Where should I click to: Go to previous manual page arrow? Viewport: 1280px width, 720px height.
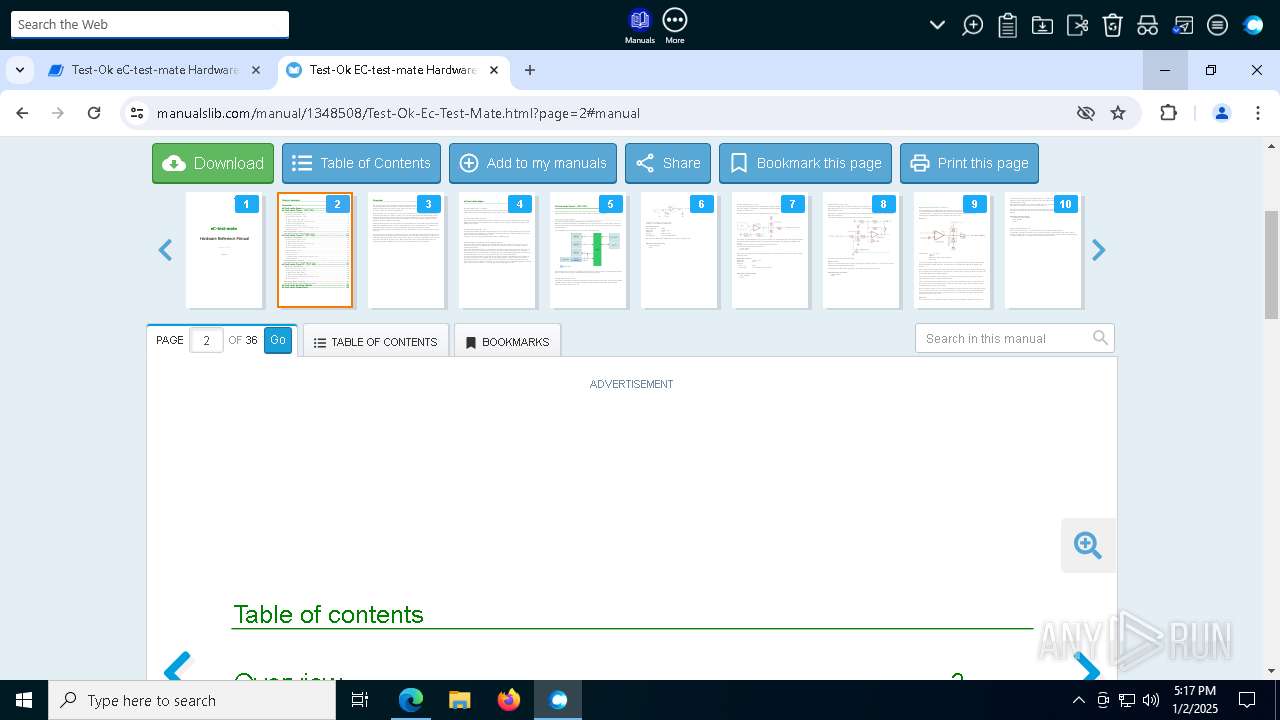pyautogui.click(x=177, y=667)
